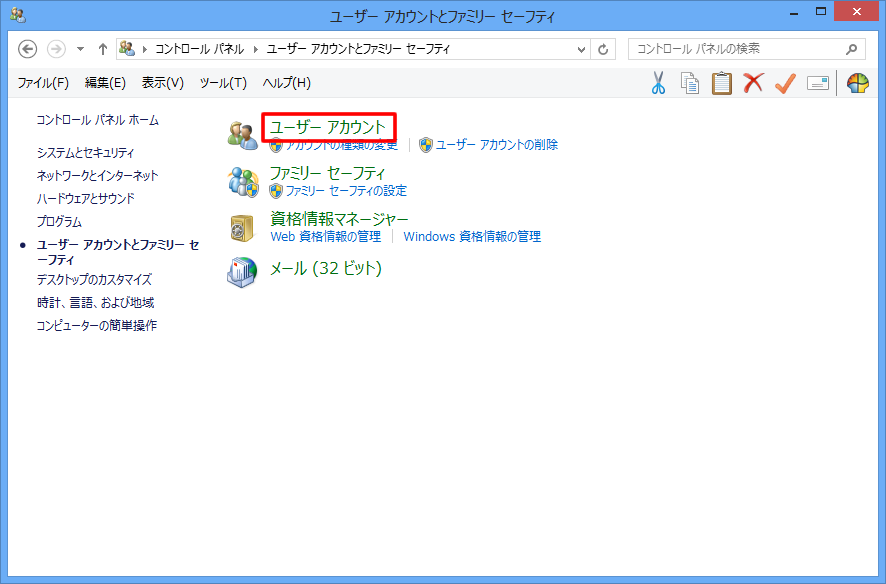886x584 pixels.
Task: Go back with the Back arrow
Action: [x=27, y=49]
